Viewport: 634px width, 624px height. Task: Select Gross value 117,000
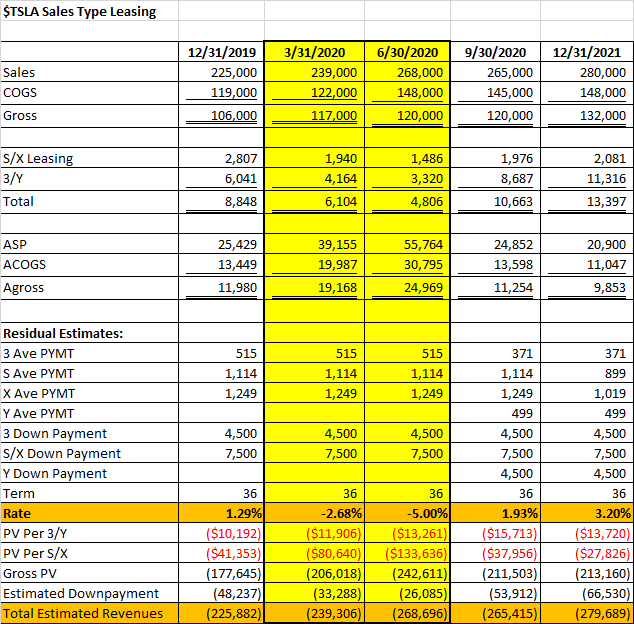tap(334, 116)
